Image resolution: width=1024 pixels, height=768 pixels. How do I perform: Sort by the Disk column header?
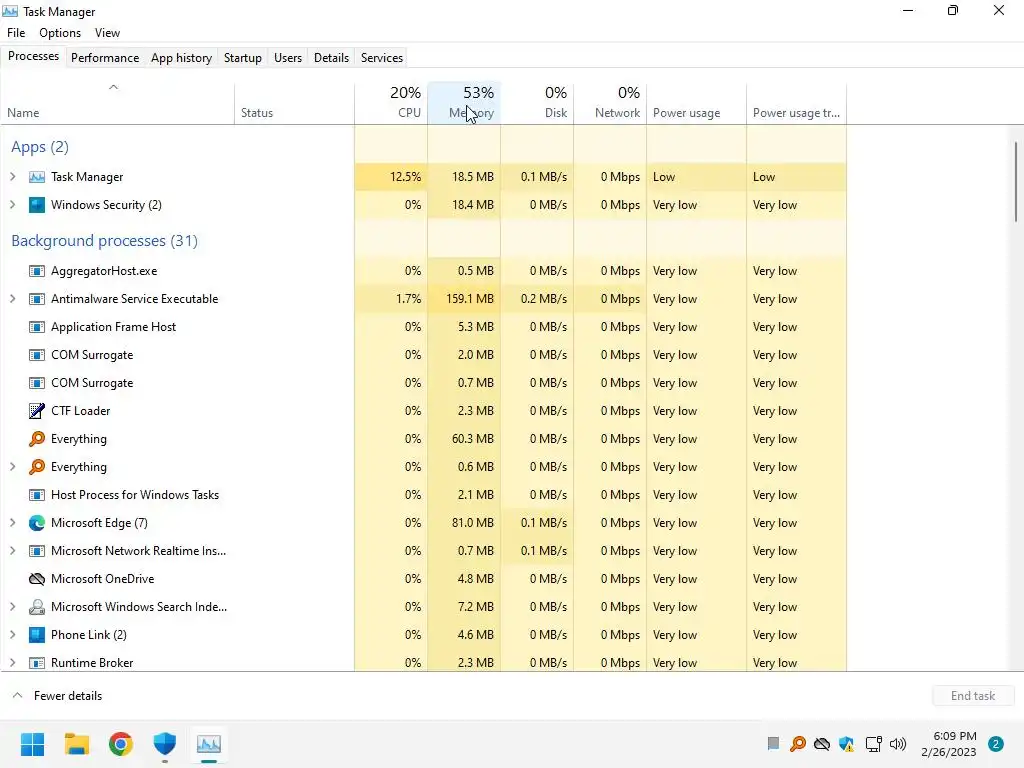[537, 103]
